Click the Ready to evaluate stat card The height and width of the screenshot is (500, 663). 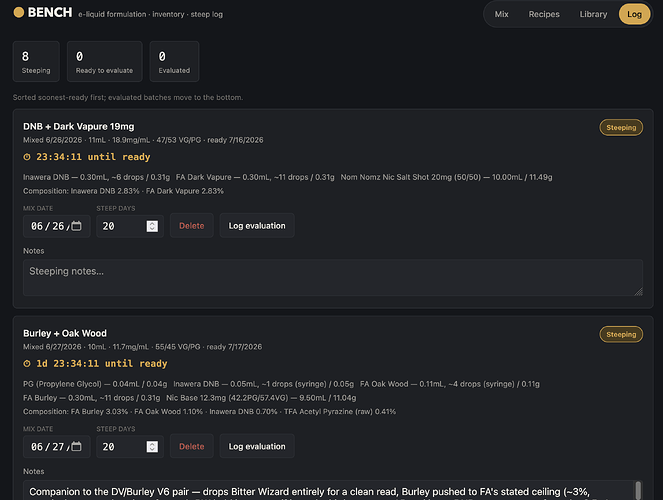coord(104,62)
